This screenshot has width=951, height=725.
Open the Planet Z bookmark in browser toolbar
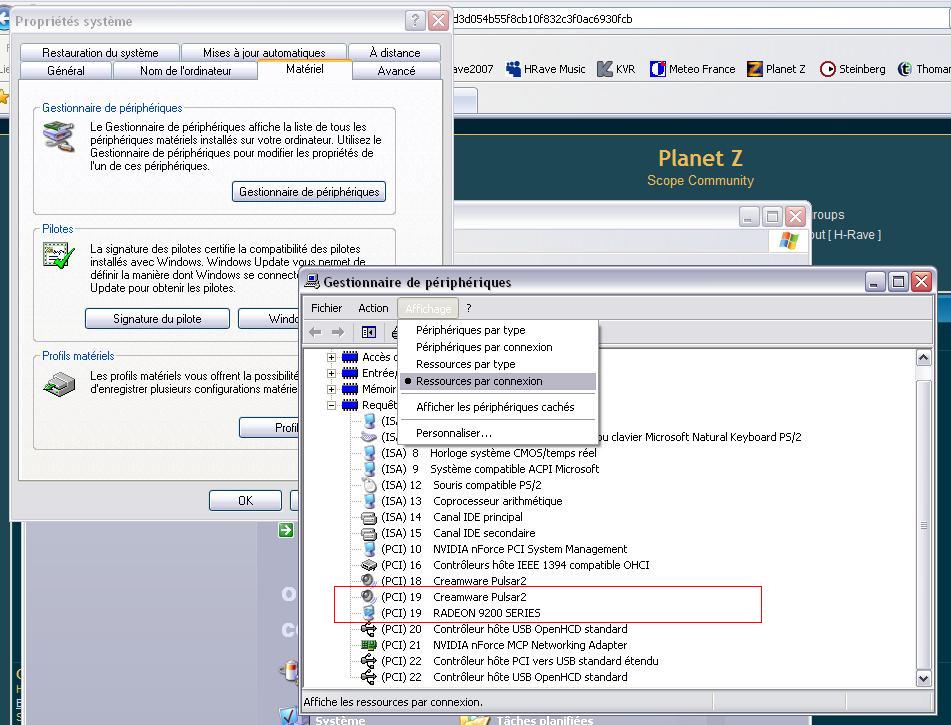(776, 69)
